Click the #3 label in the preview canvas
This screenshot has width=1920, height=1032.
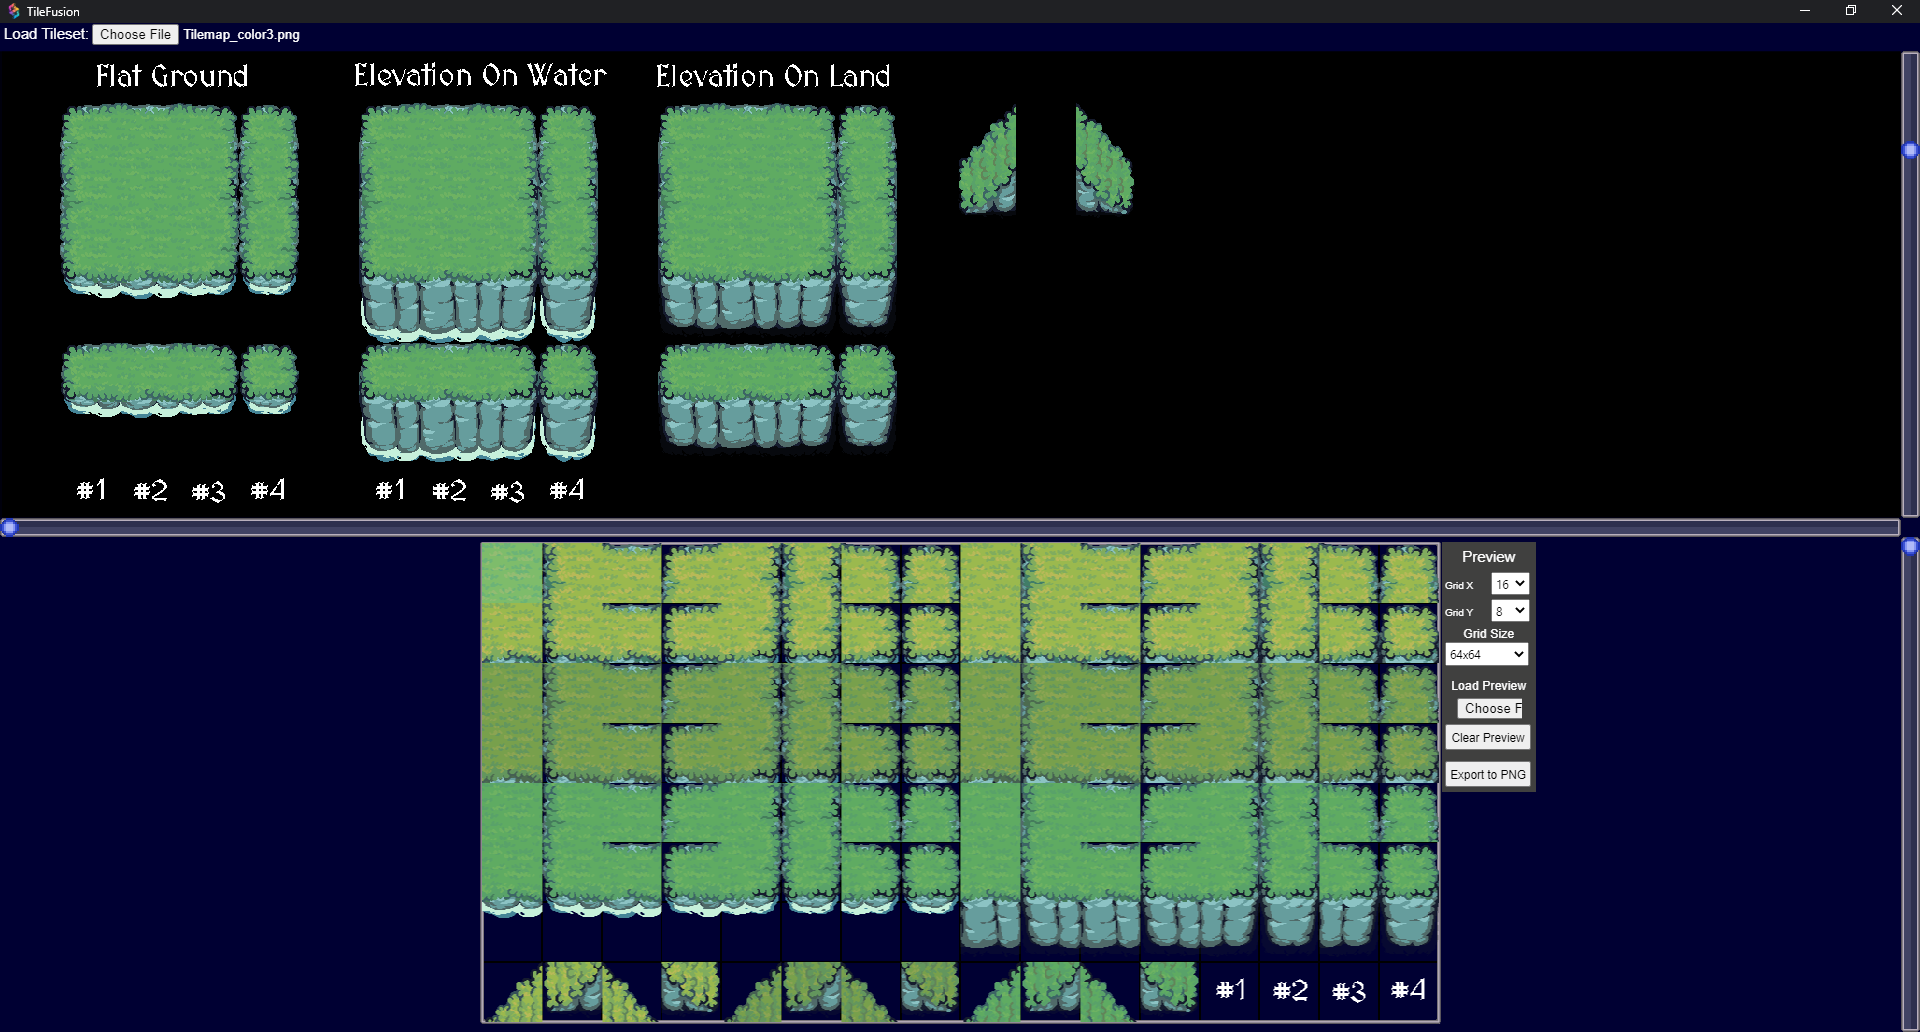point(1349,991)
